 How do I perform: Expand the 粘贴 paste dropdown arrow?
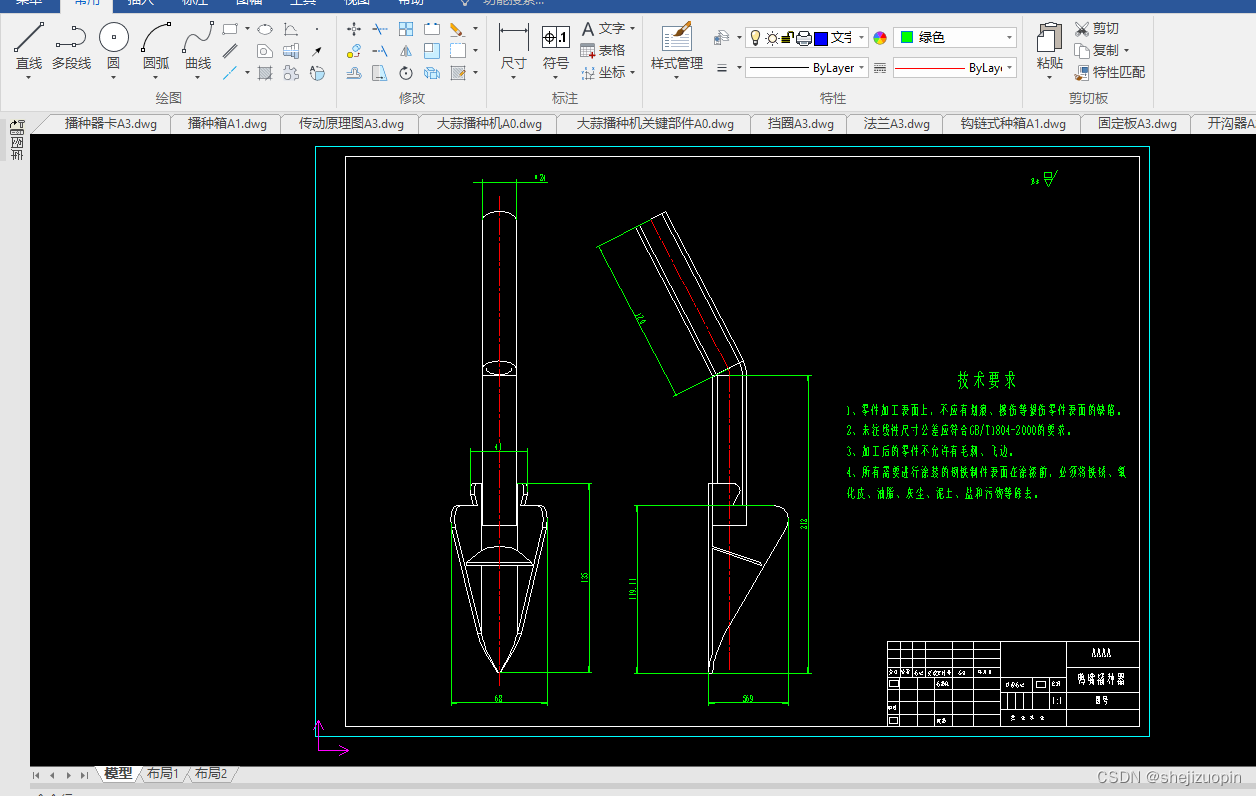point(1049,77)
